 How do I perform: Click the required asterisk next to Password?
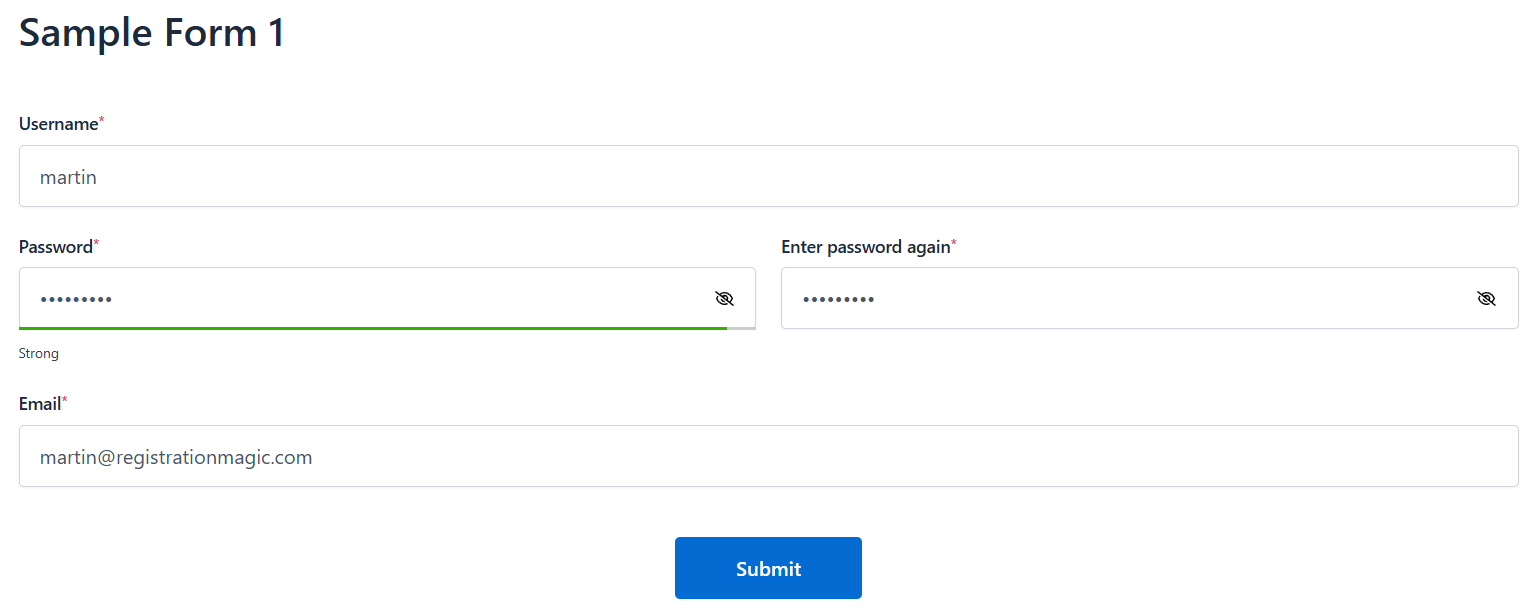pyautogui.click(x=96, y=244)
